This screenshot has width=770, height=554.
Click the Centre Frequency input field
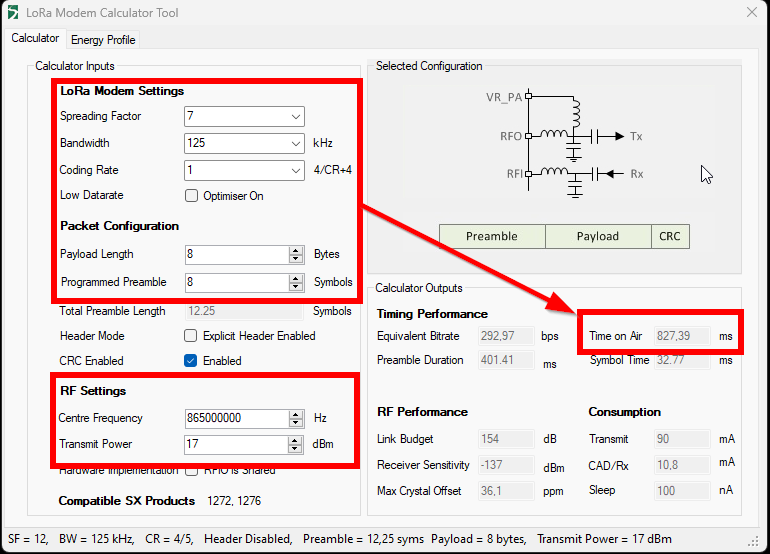pyautogui.click(x=236, y=418)
